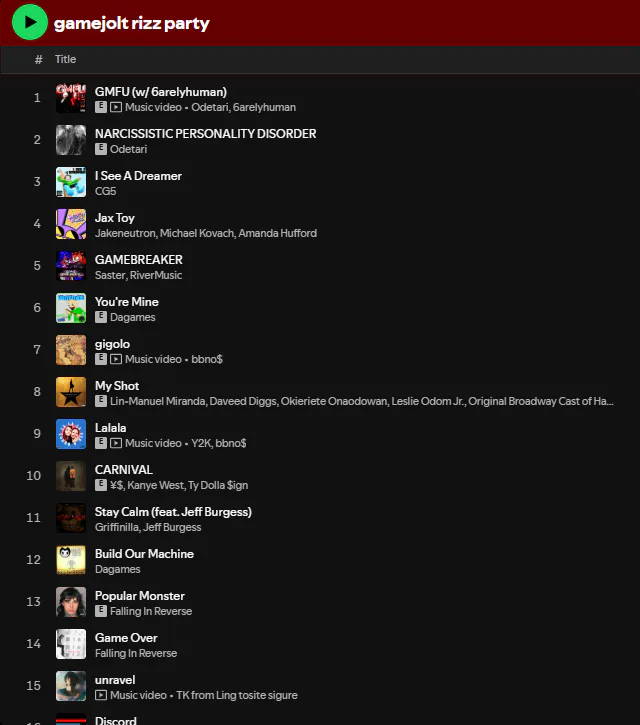Viewport: 640px width, 725px height.
Task: Open the Popular Monster song title
Action: (140, 596)
